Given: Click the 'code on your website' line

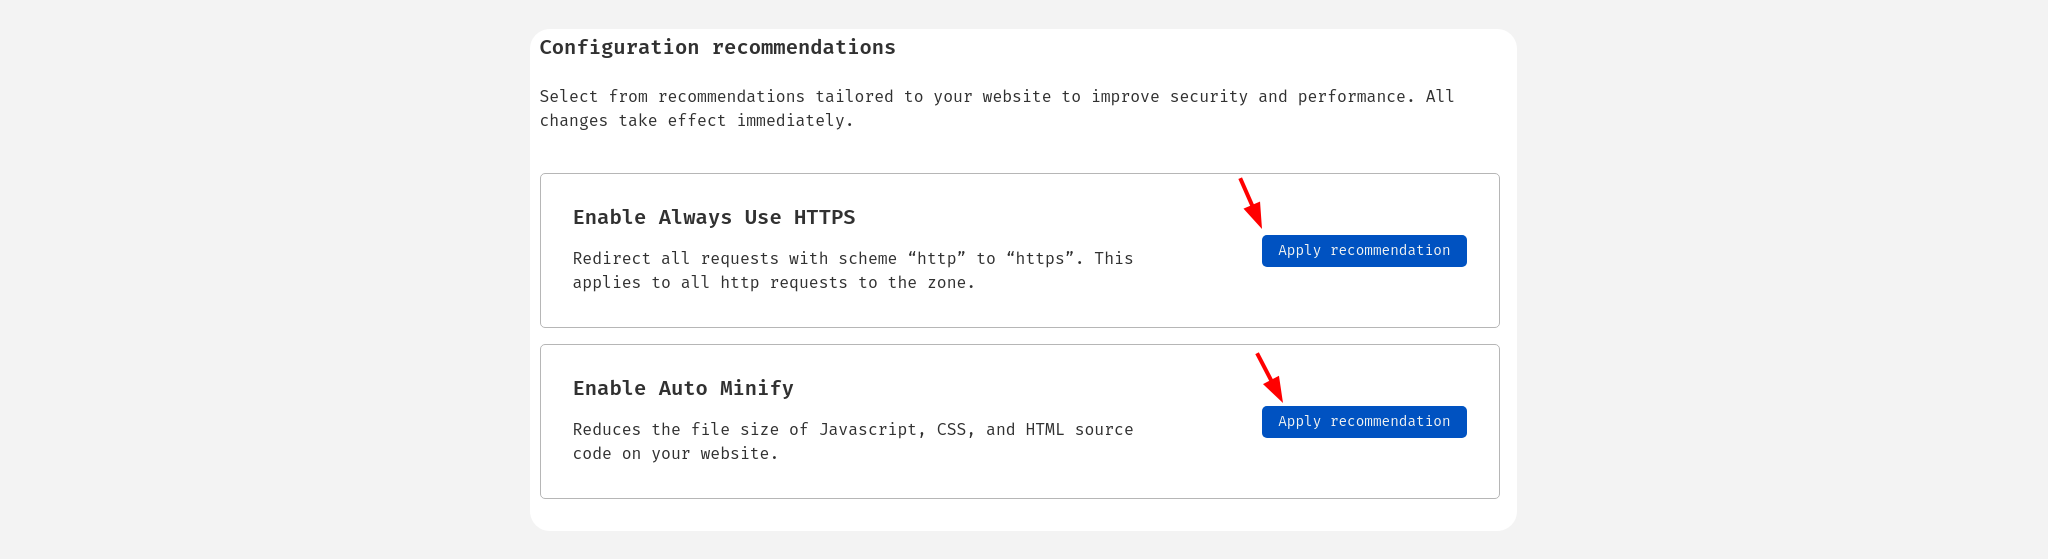Looking at the screenshot, I should [x=675, y=454].
